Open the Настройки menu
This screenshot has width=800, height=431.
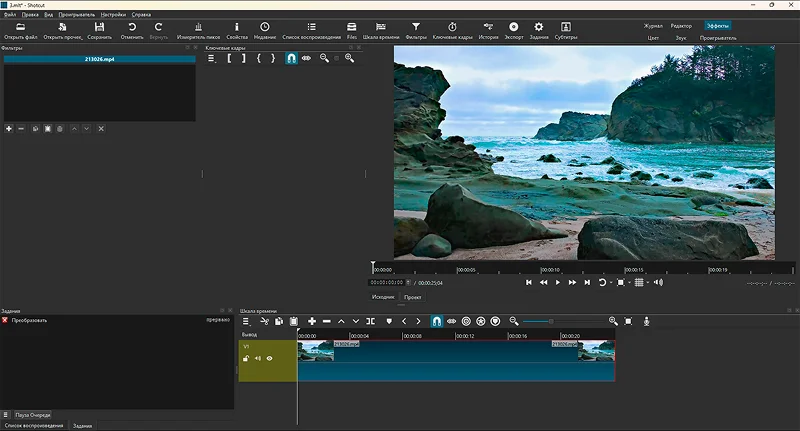[x=113, y=15]
